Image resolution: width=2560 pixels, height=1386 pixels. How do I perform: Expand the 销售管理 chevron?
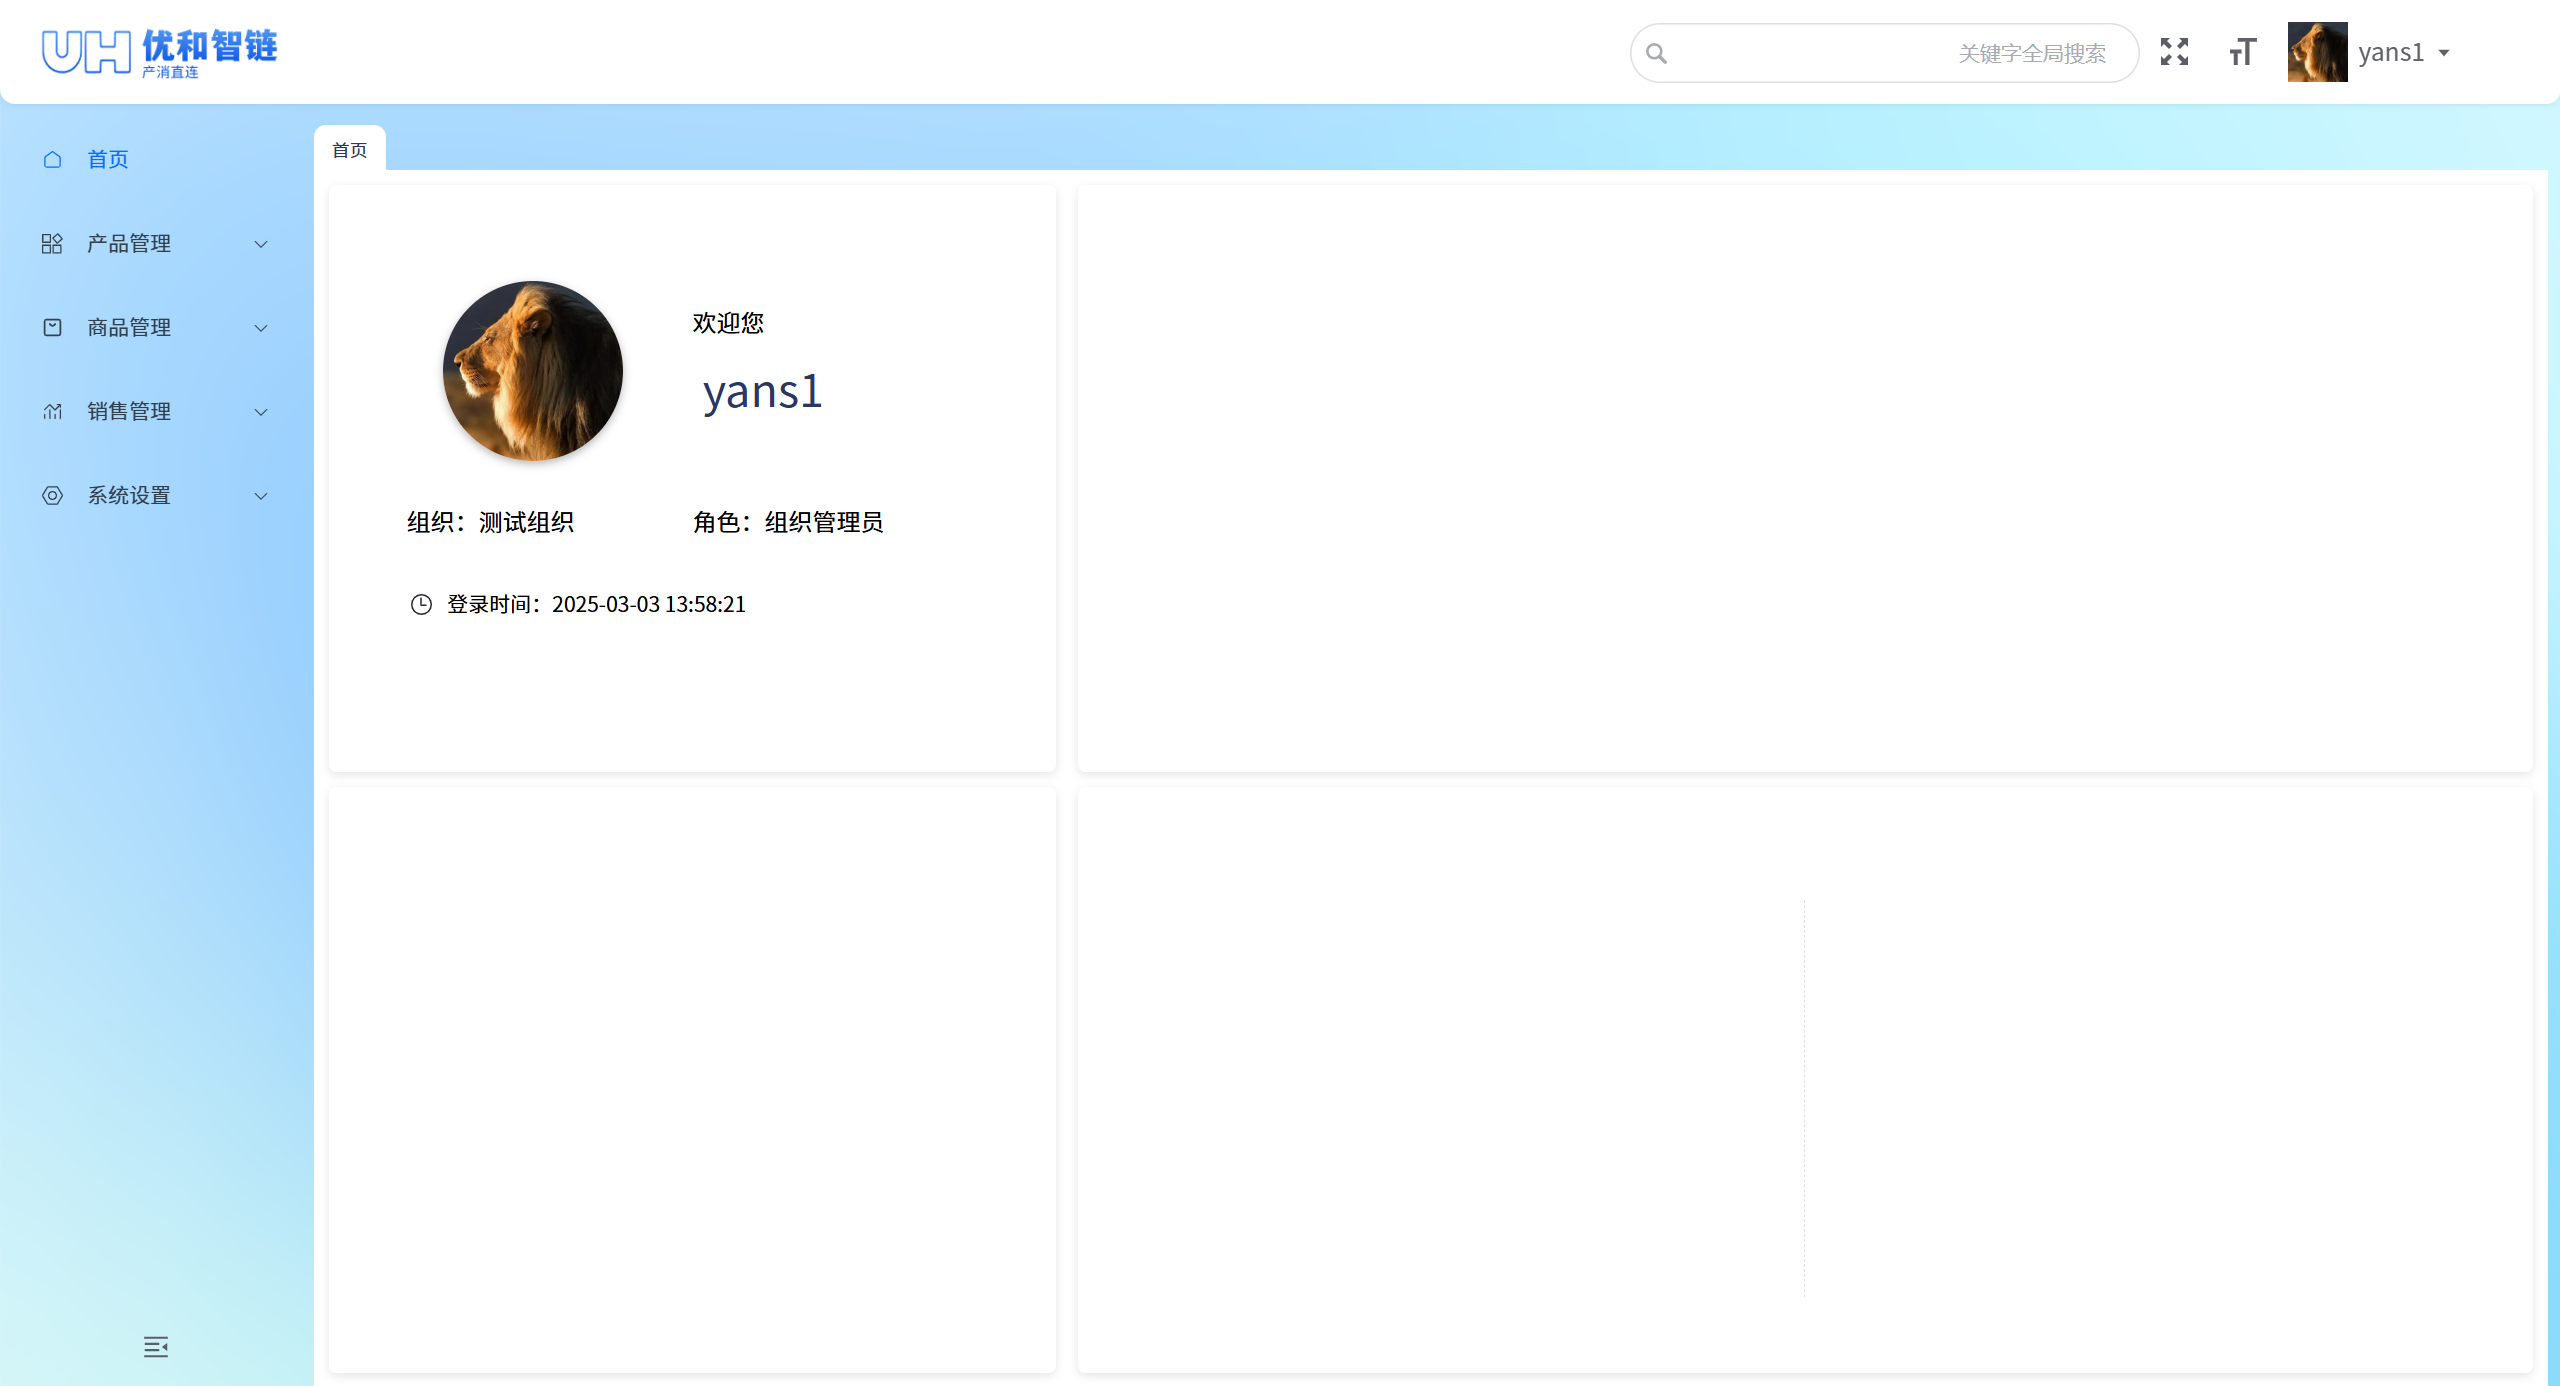[261, 412]
